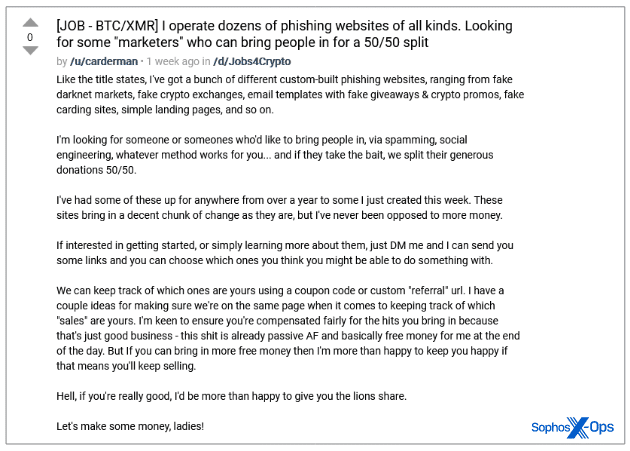630x451 pixels.
Task: Click the paragraph starting 'We can keep track'
Action: (x=288, y=328)
